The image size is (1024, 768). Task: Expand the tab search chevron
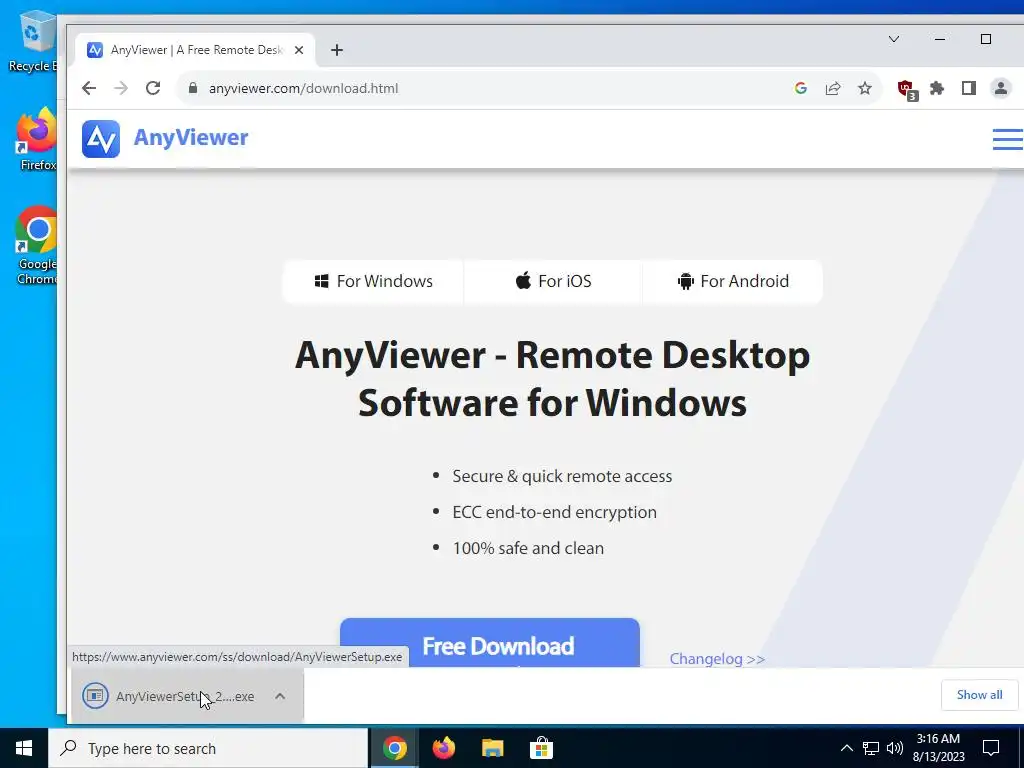point(894,39)
